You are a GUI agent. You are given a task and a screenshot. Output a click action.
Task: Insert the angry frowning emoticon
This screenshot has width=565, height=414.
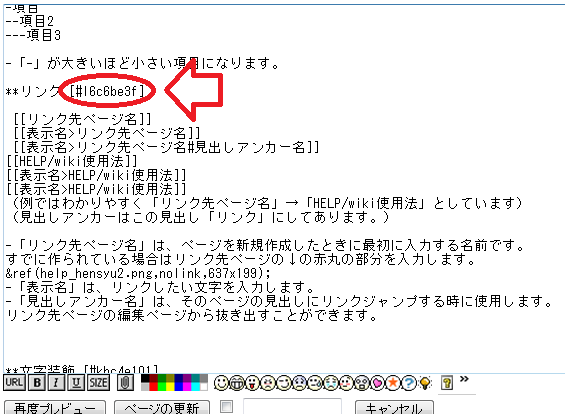point(268,383)
